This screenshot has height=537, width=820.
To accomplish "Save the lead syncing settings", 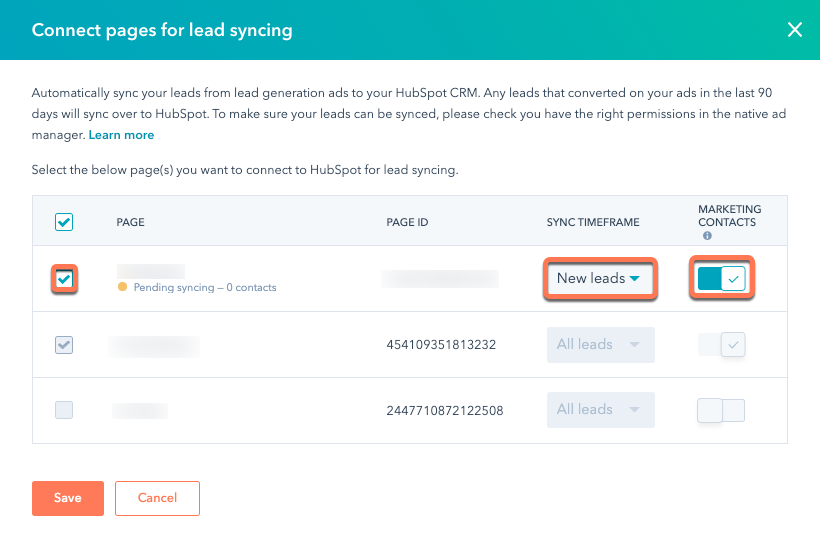I will pyautogui.click(x=68, y=498).
